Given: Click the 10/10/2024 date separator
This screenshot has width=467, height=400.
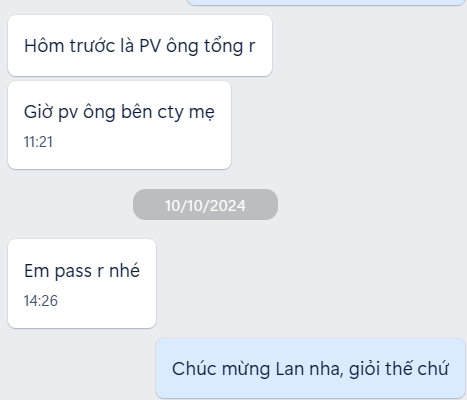Looking at the screenshot, I should click(205, 205).
